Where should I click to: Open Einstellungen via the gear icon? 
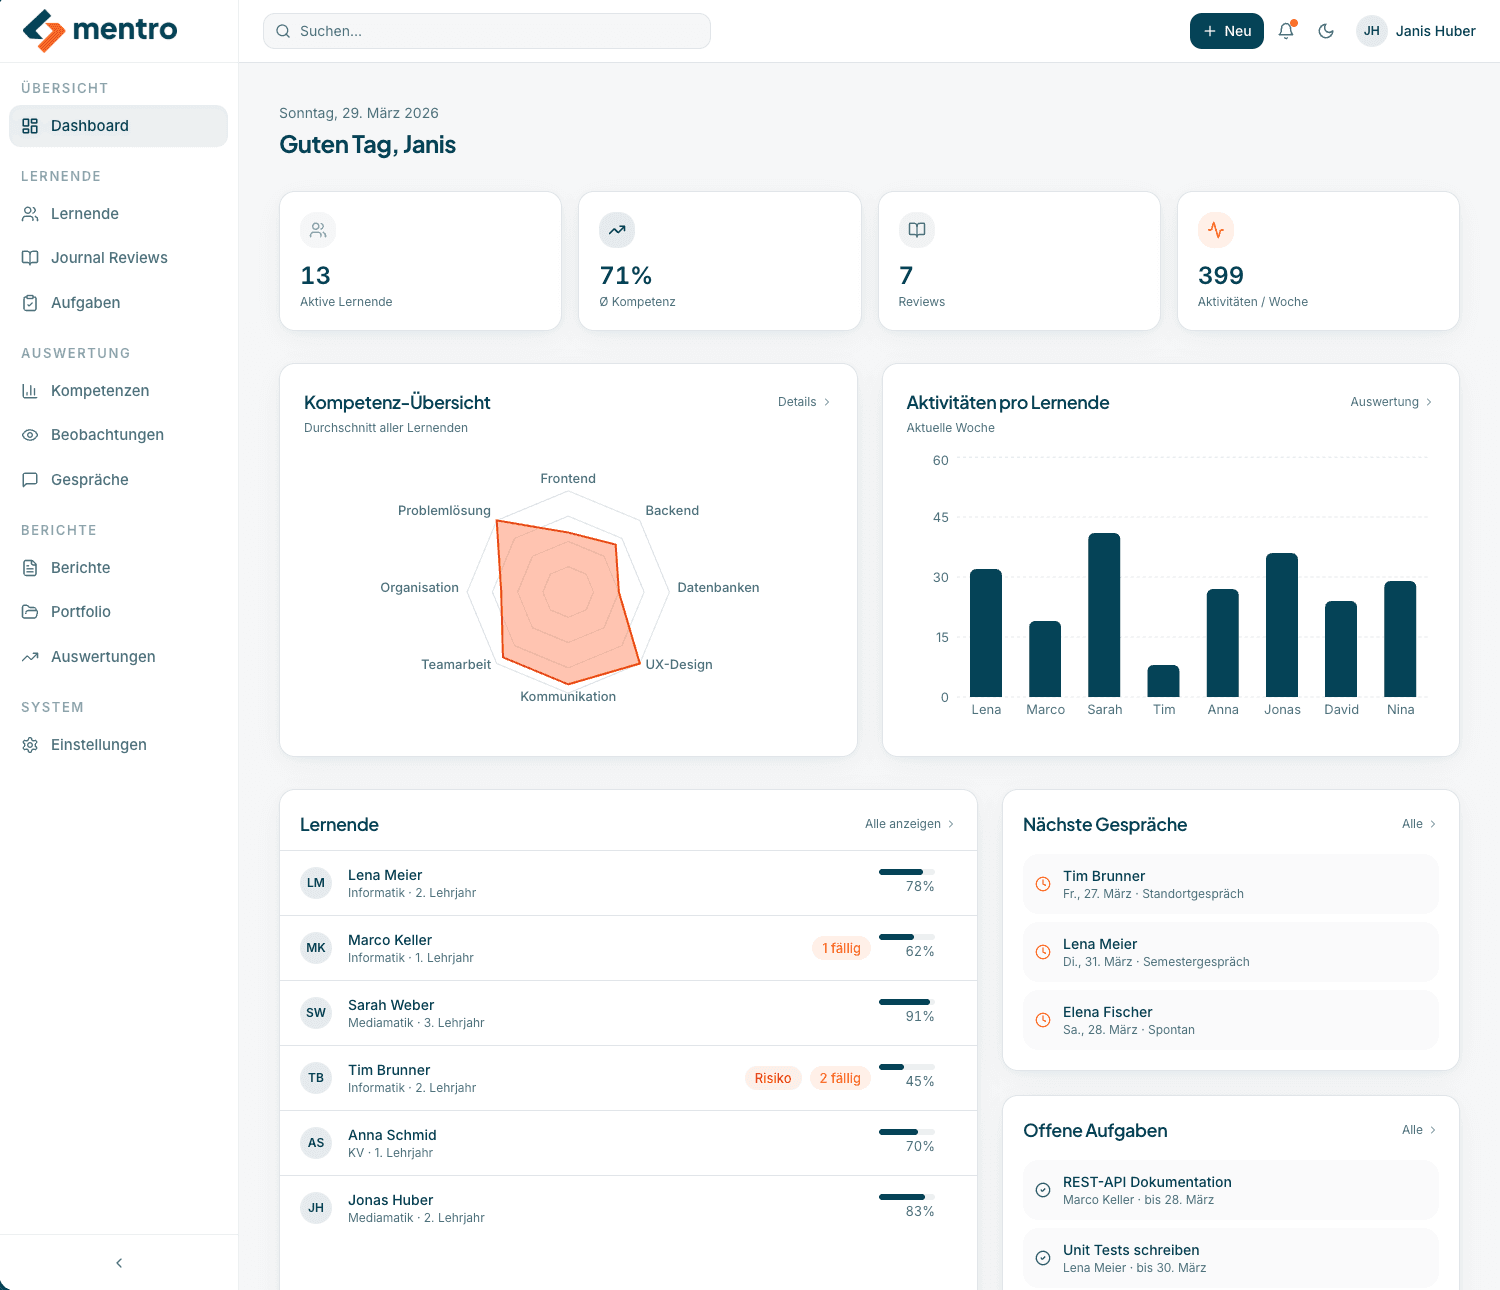tap(31, 744)
